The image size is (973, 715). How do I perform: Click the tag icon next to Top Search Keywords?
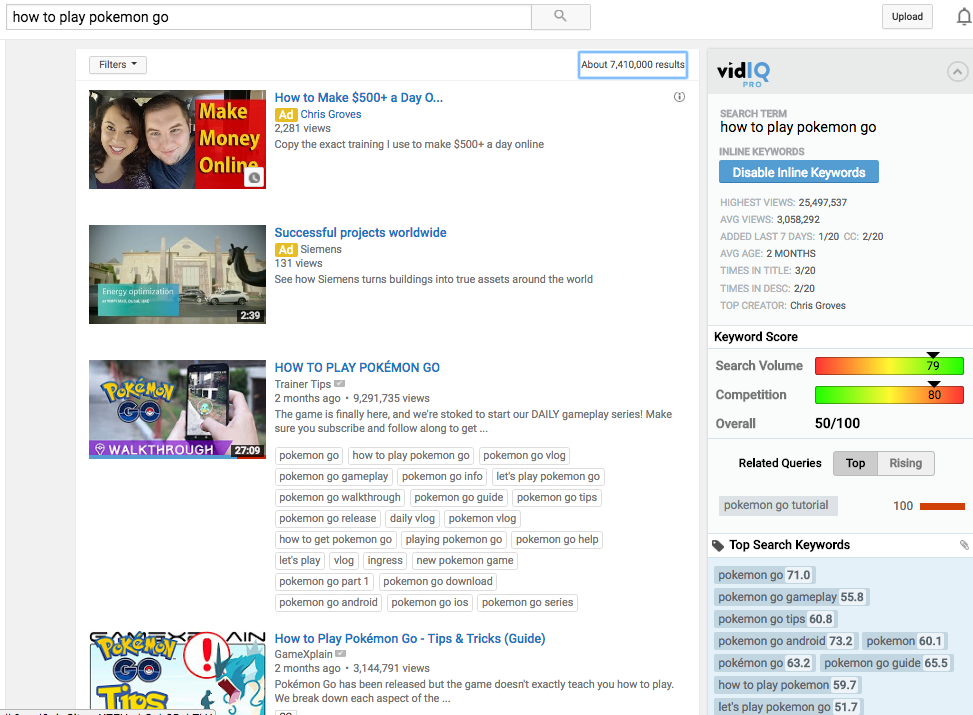coord(718,546)
